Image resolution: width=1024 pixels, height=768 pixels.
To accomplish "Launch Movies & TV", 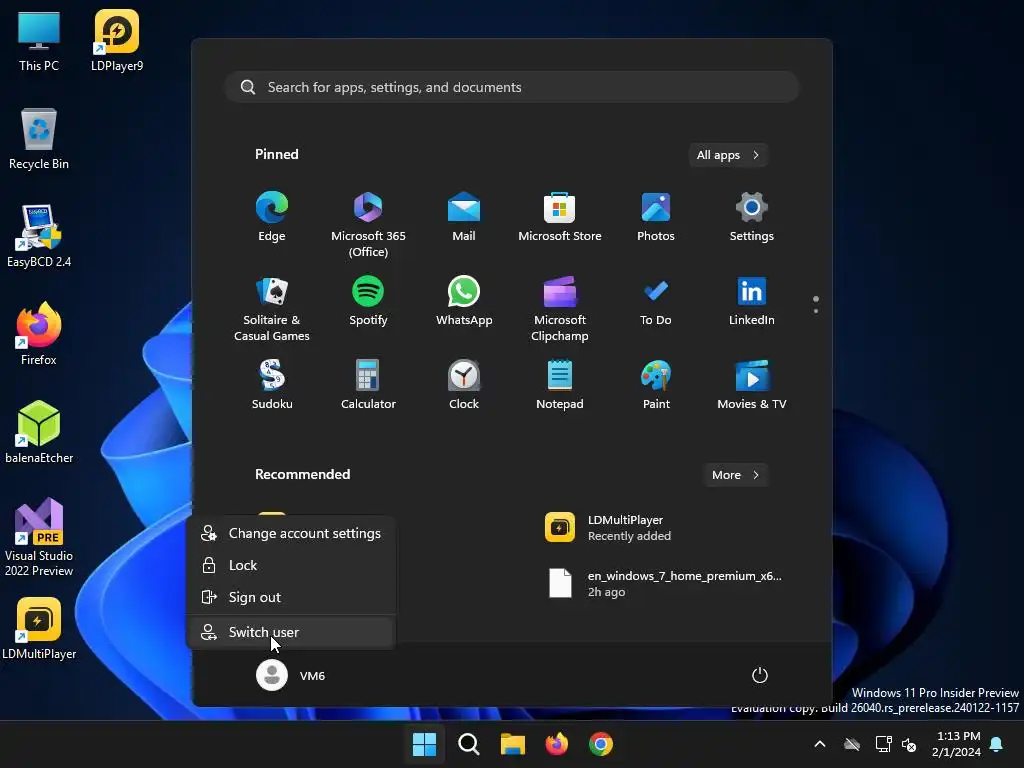I will 752,385.
